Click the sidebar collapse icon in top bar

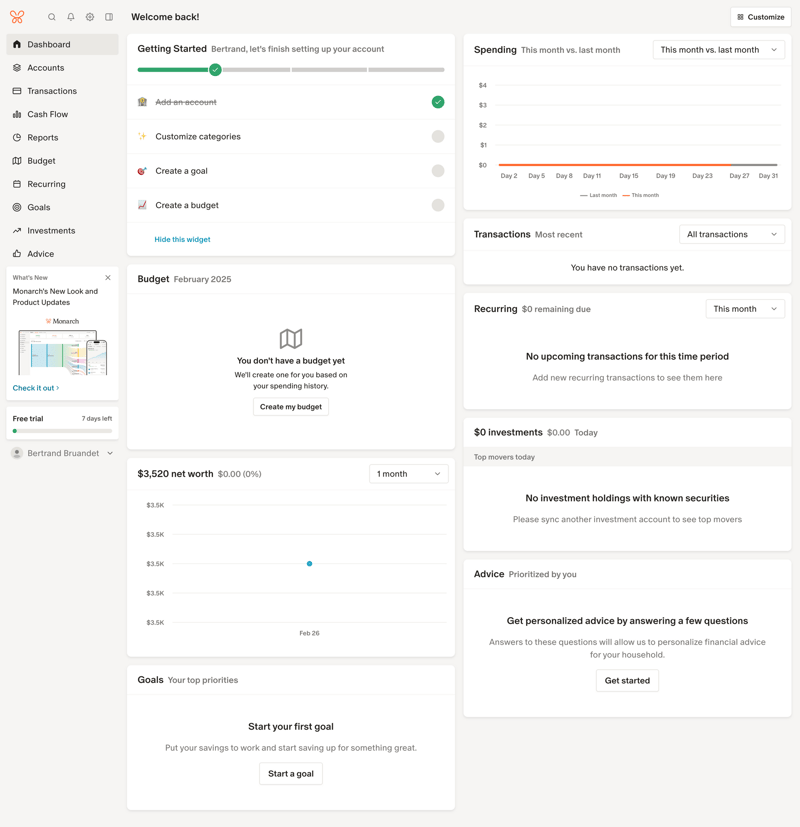click(108, 17)
